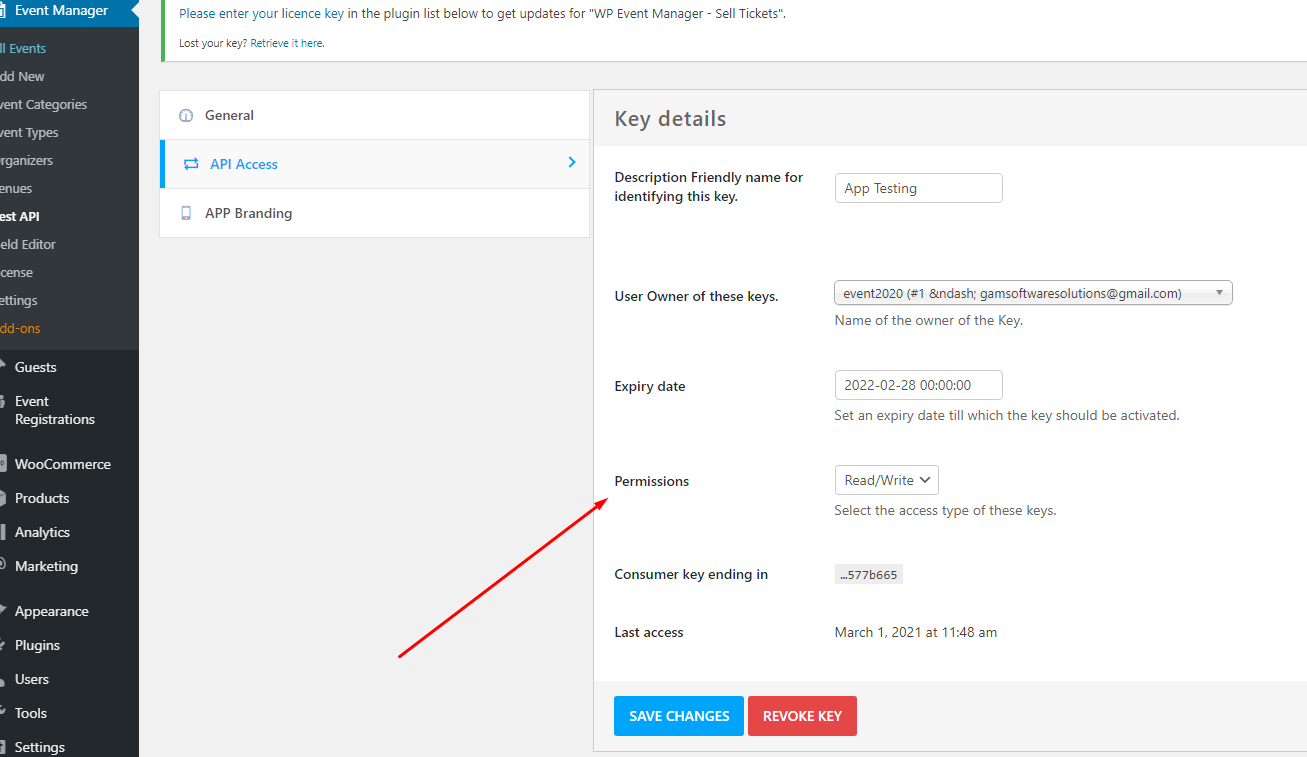This screenshot has height=757, width=1307.
Task: Click the Products sidebar icon
Action: [x=6, y=497]
